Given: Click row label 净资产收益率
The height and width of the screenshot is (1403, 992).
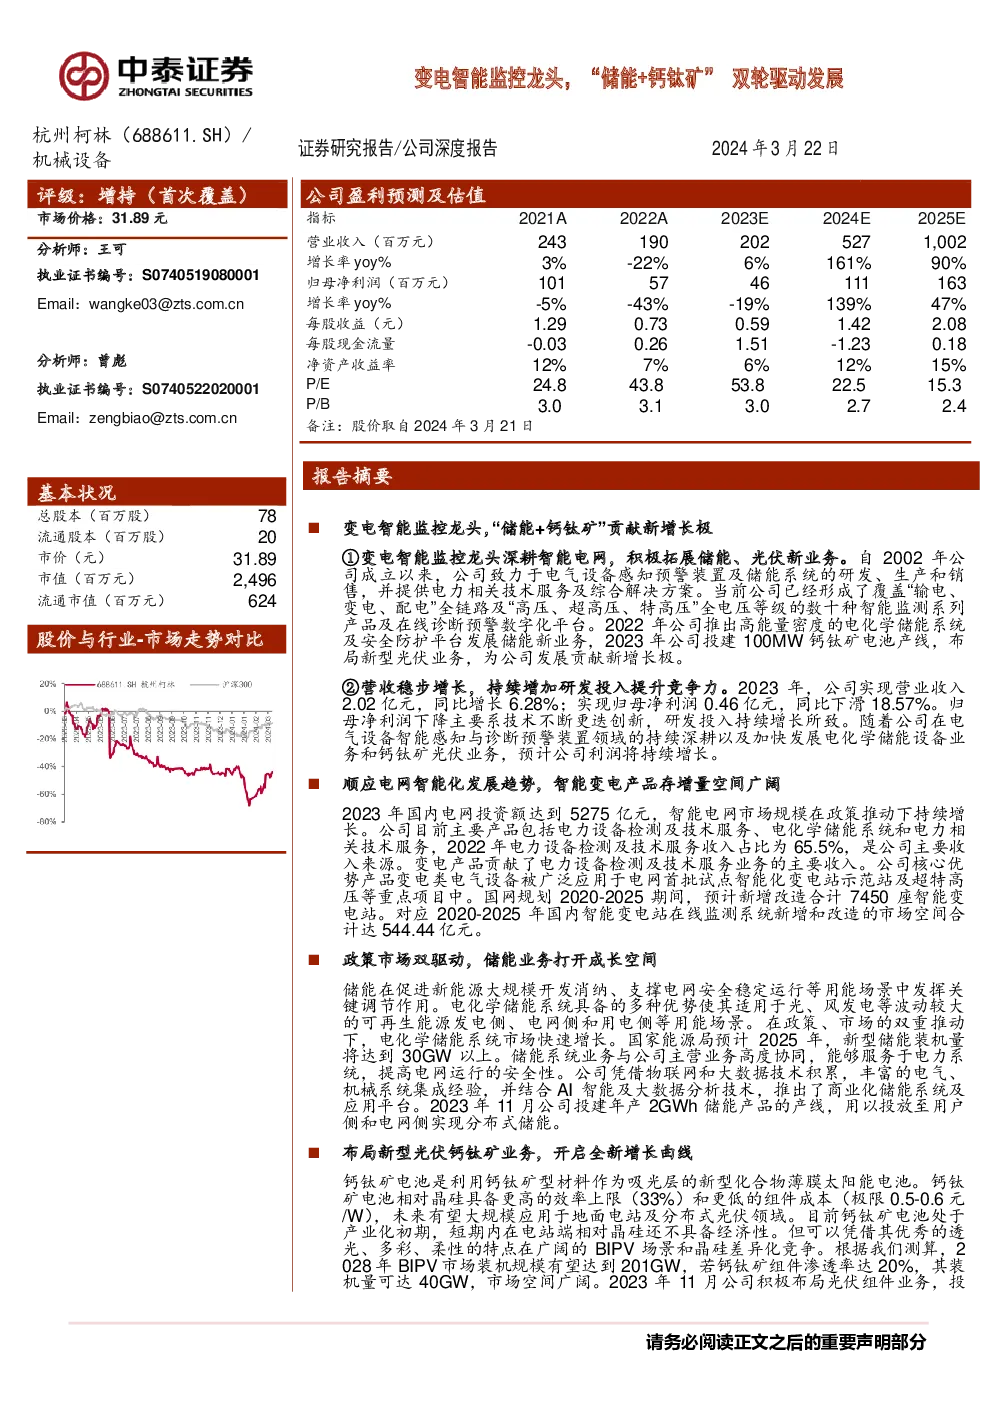Looking at the screenshot, I should (x=350, y=365).
